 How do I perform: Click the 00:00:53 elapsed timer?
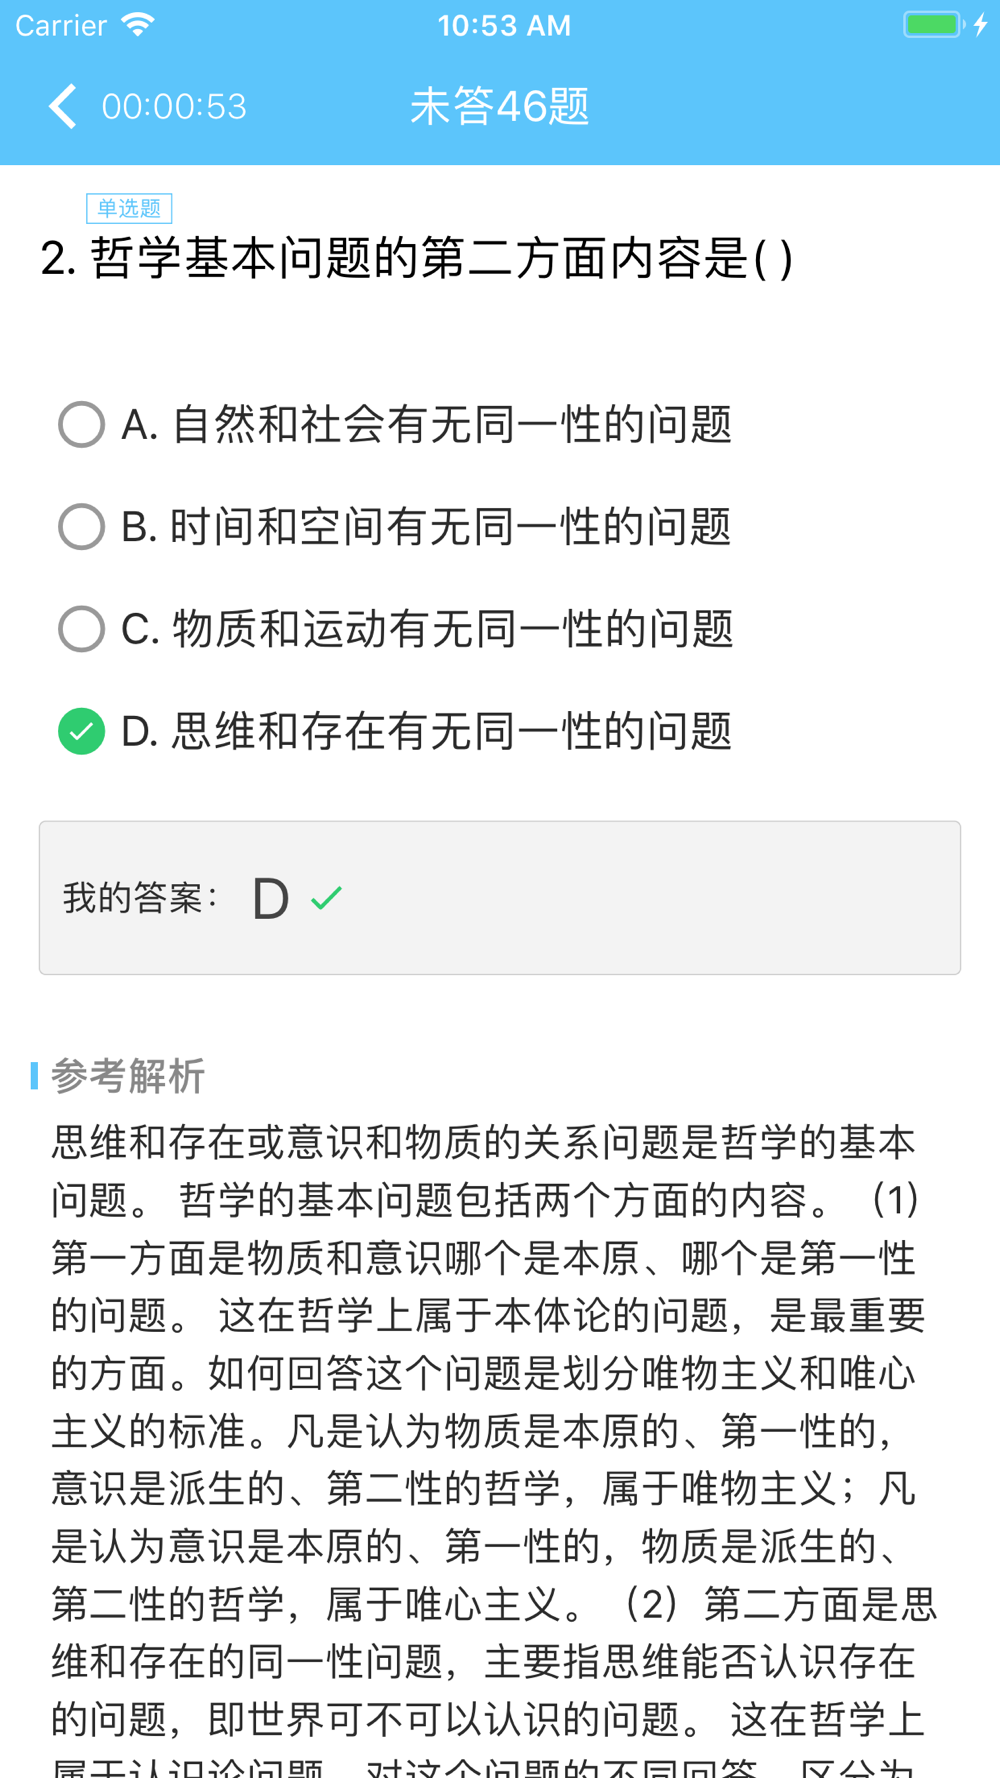pos(174,106)
